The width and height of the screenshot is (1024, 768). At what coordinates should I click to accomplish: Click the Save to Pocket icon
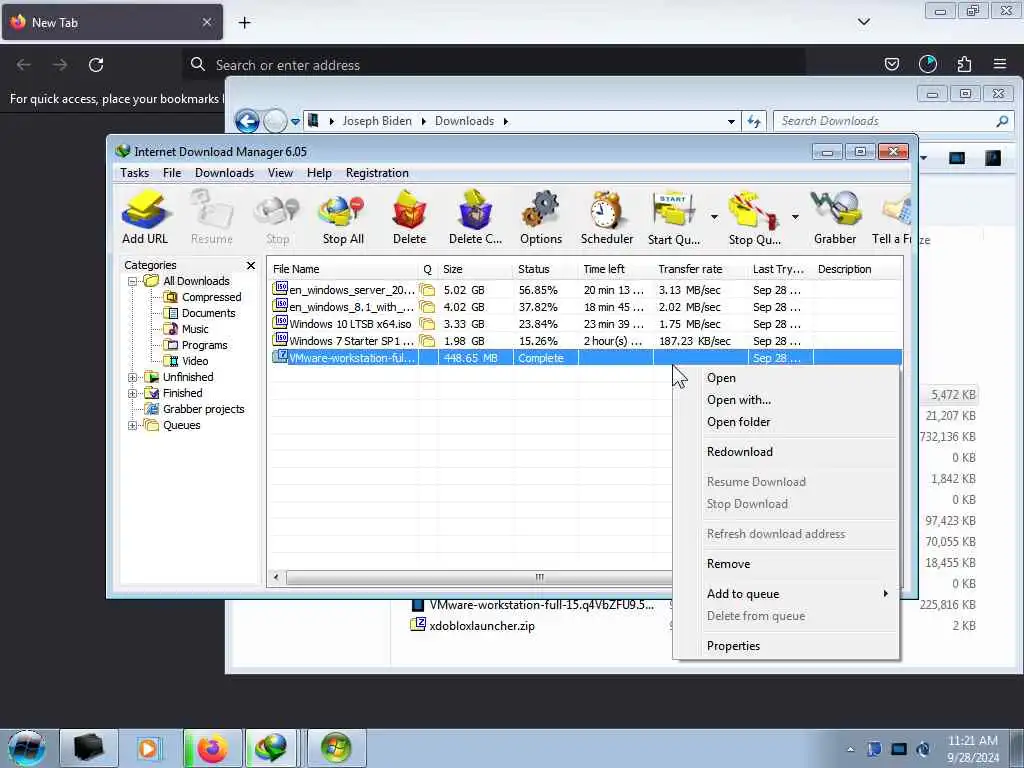click(x=891, y=64)
